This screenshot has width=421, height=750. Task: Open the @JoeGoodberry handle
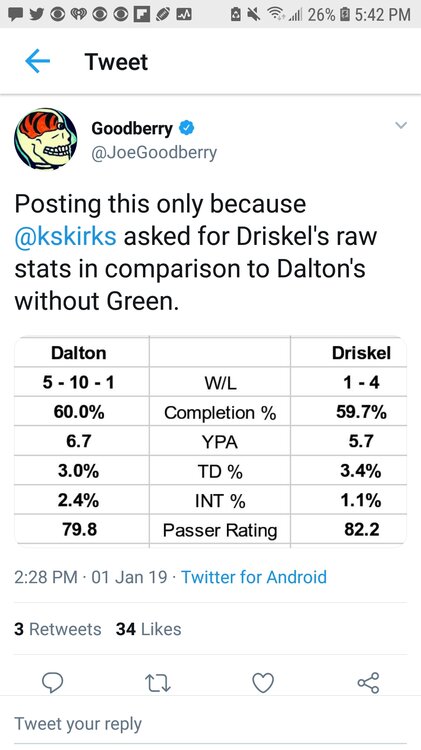(154, 153)
